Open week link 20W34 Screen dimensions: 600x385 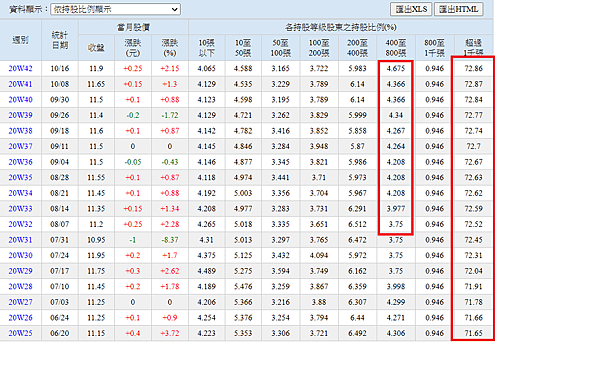(x=21, y=193)
